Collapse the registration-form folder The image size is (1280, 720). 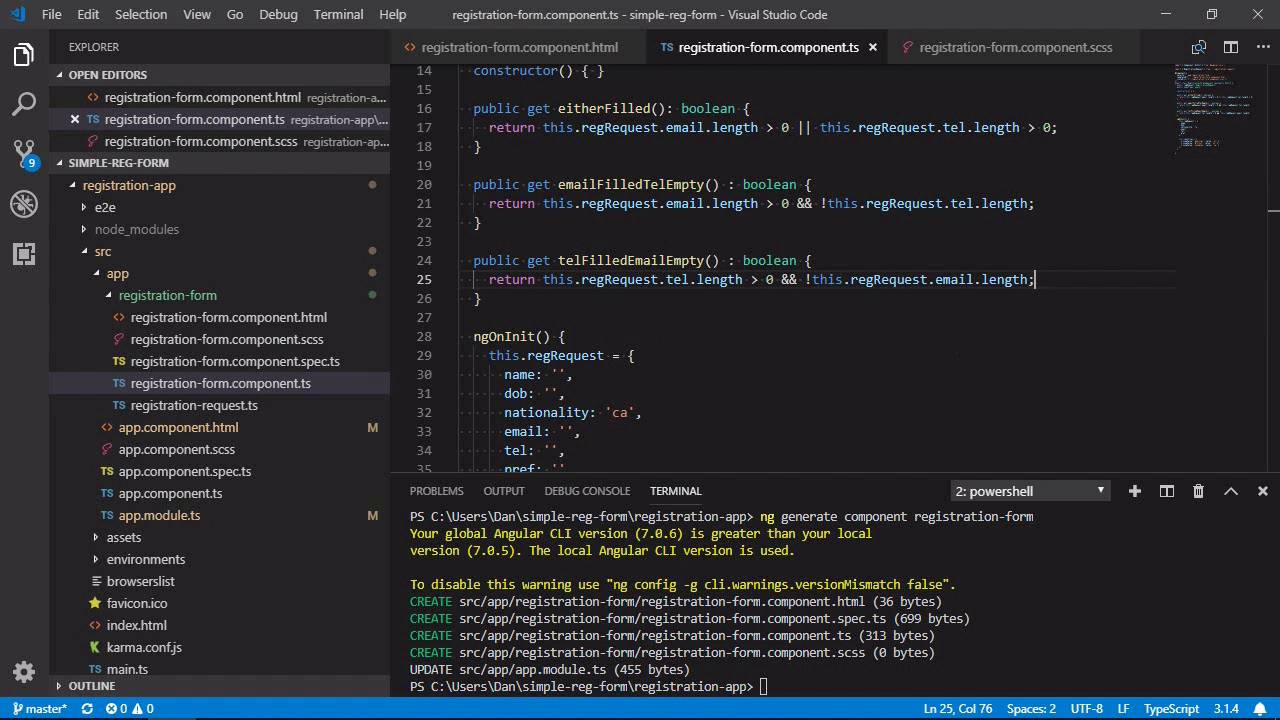click(167, 295)
